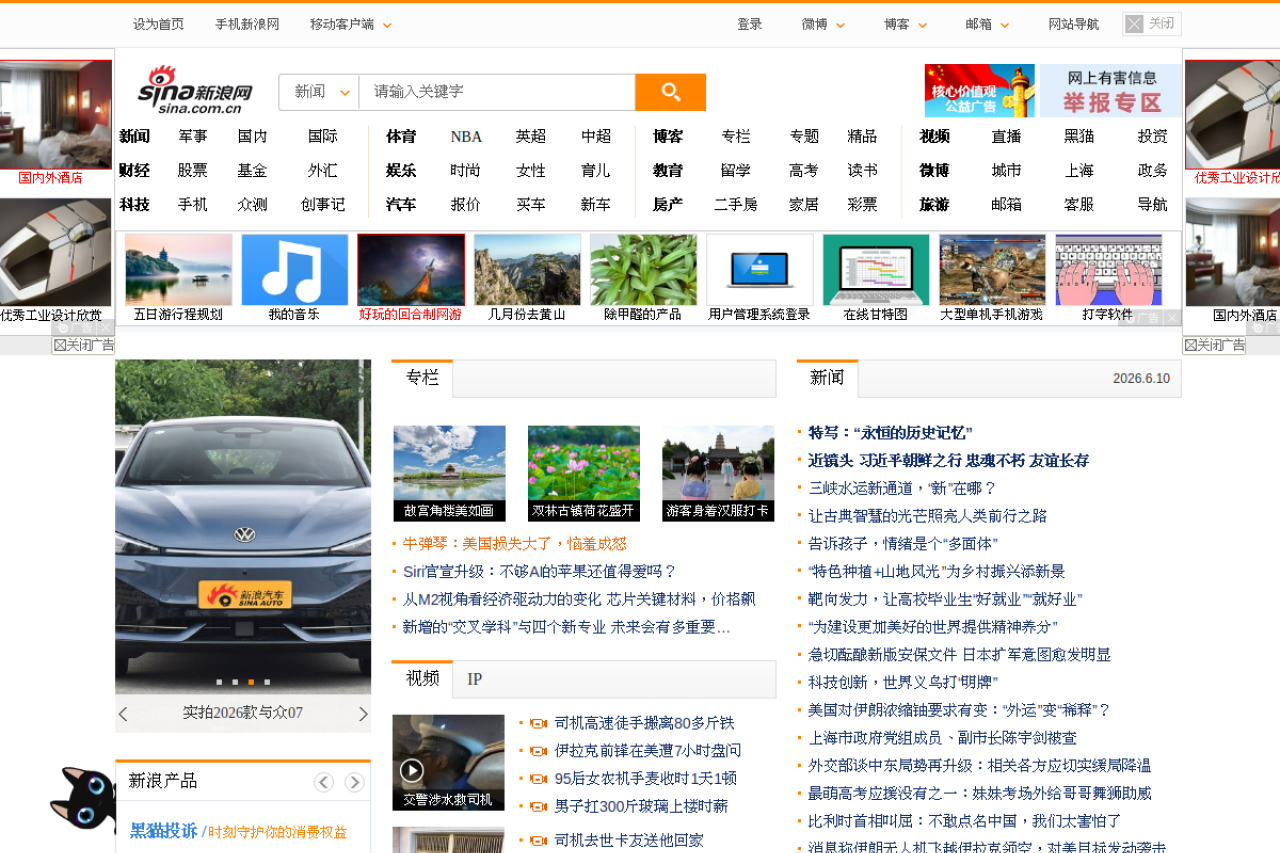Click the black cat mascot icon
1280x853 pixels.
coord(82,797)
